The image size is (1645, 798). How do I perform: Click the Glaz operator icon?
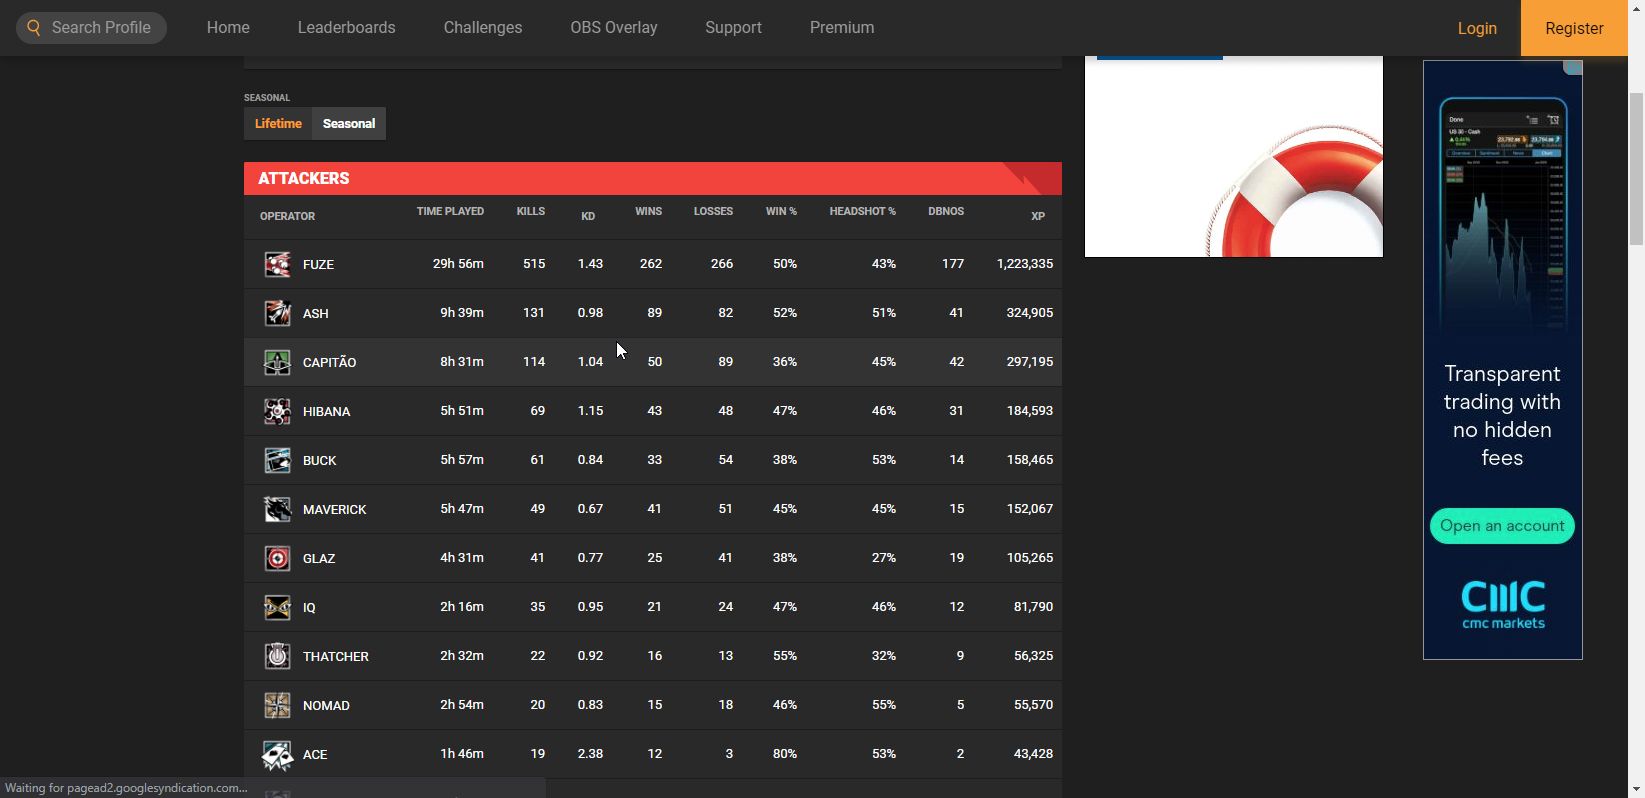277,558
